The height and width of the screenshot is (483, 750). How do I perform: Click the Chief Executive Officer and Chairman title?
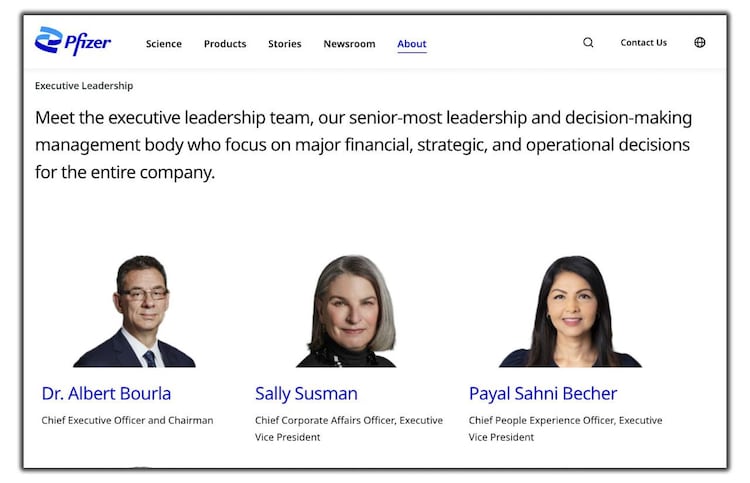(127, 420)
